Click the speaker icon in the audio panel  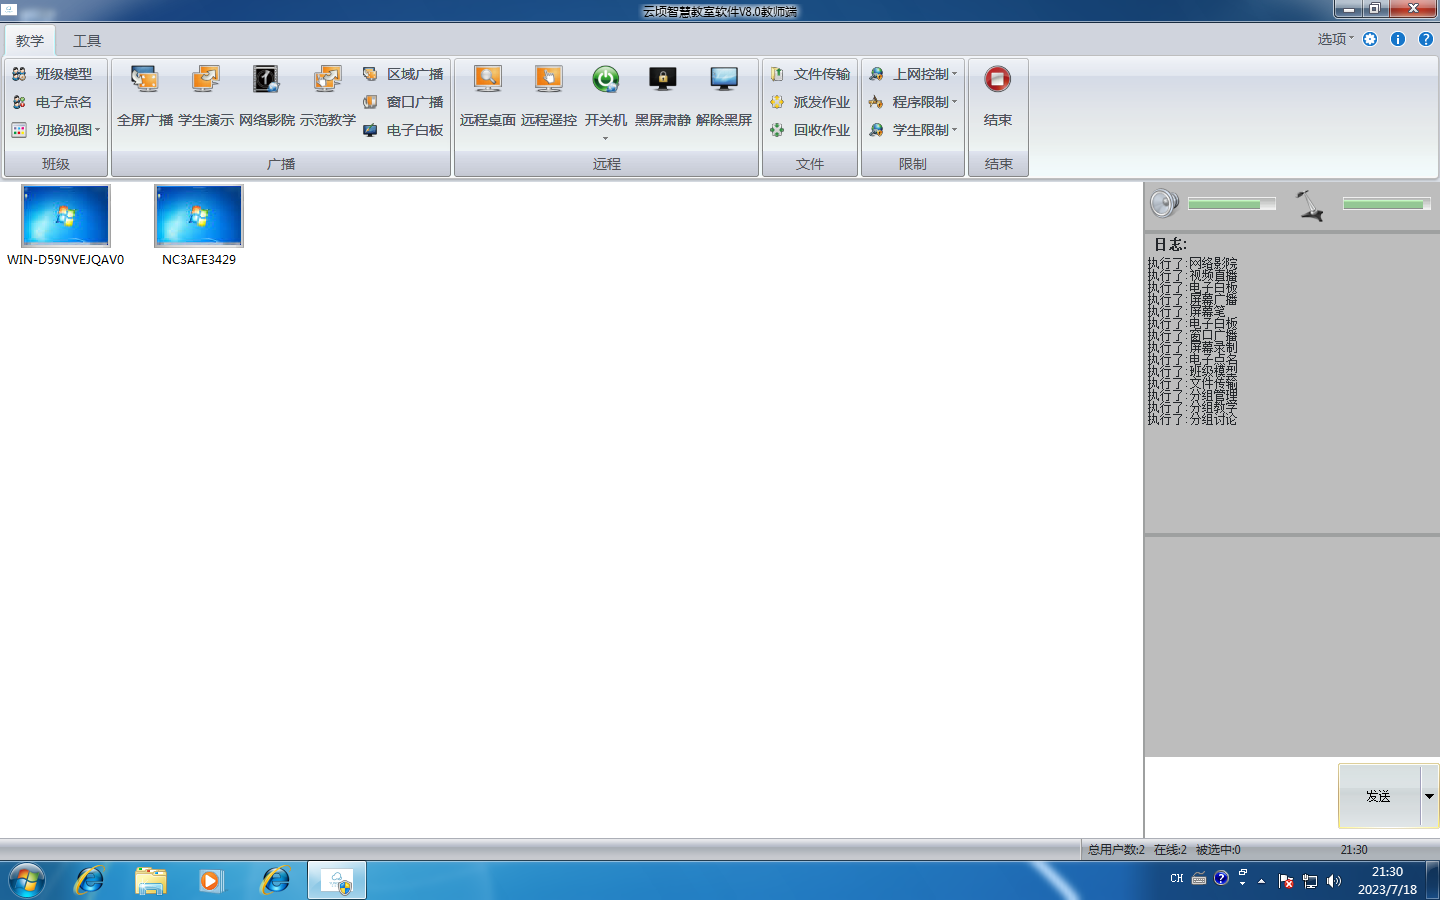[x=1164, y=204]
